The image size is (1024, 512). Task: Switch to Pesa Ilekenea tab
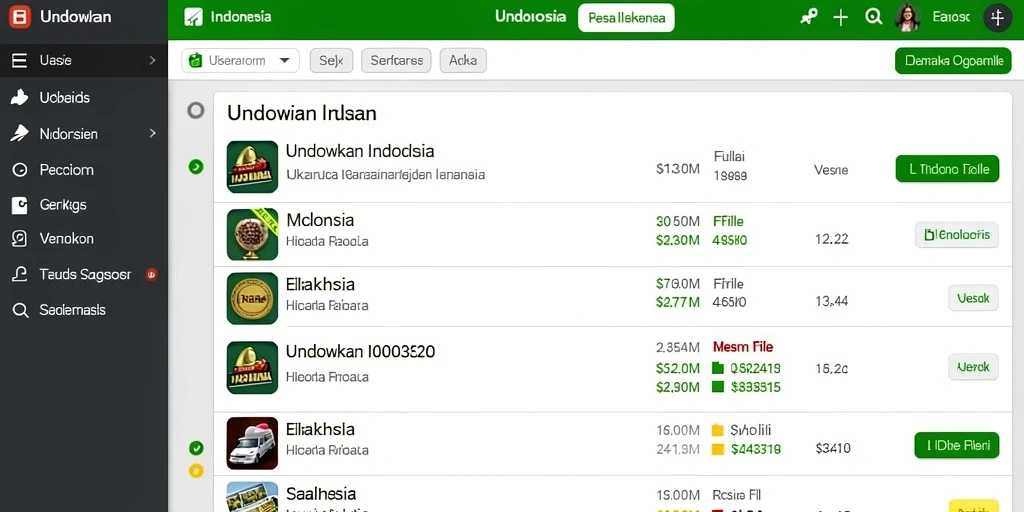pyautogui.click(x=626, y=18)
